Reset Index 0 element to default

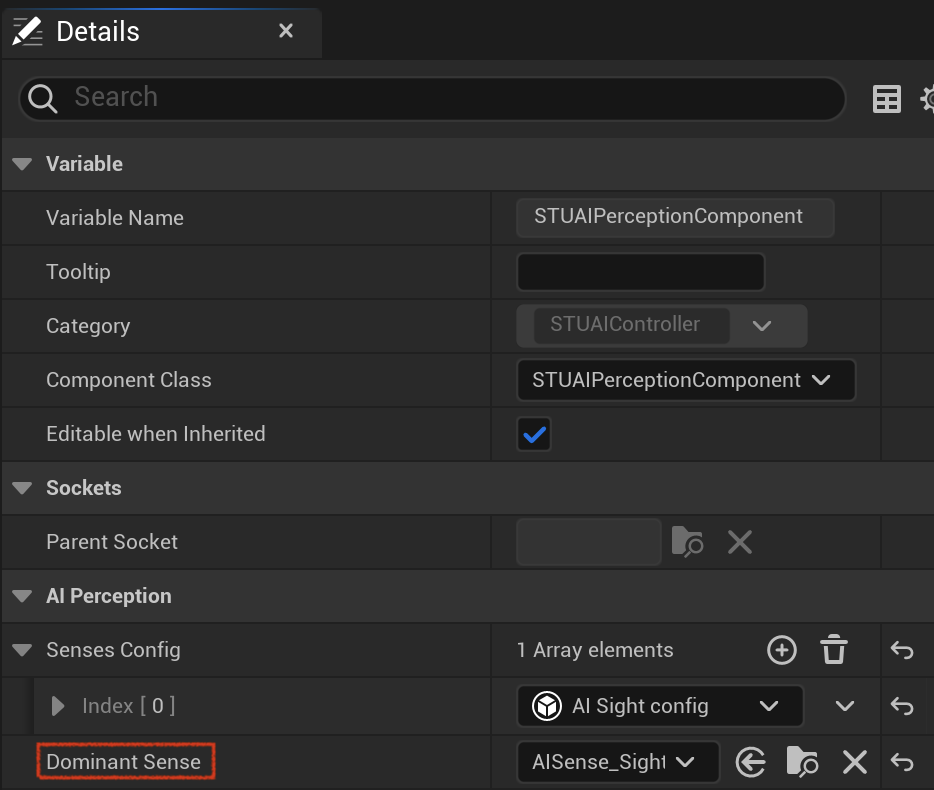pos(902,706)
